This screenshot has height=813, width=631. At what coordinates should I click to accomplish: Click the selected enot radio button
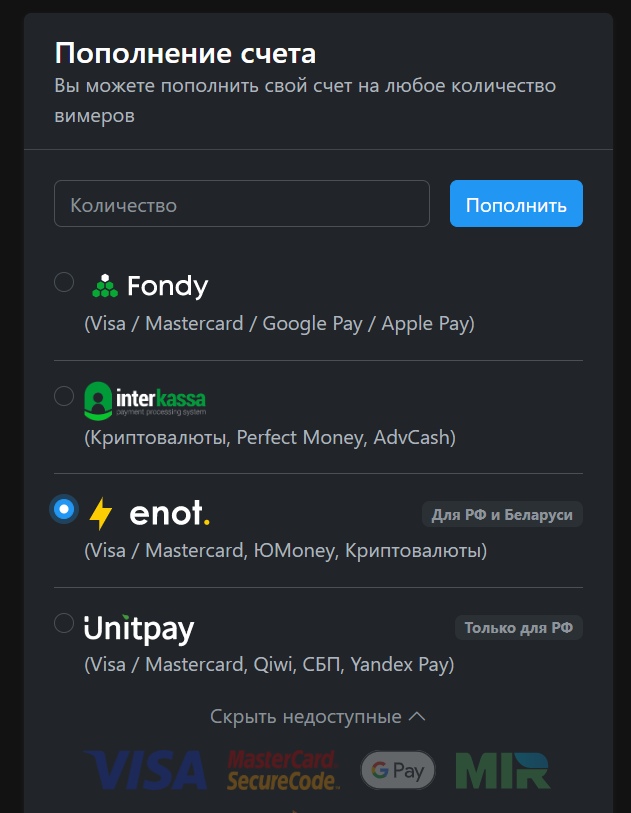pos(64,510)
